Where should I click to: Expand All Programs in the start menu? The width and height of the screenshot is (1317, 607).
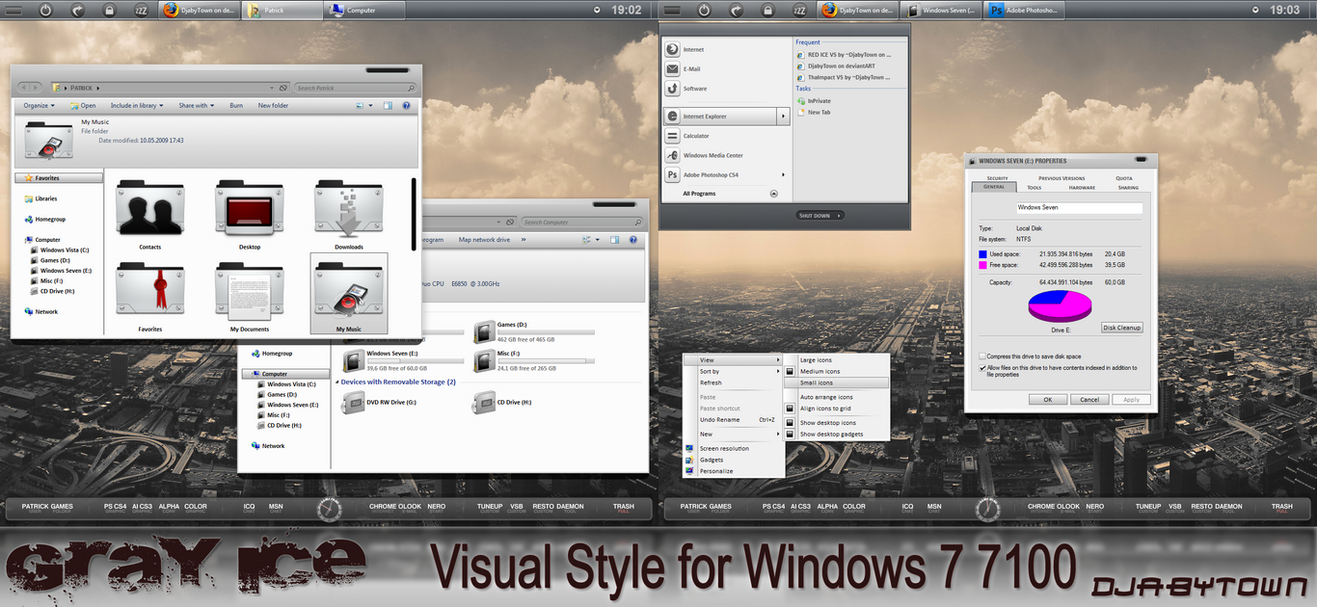[x=729, y=194]
